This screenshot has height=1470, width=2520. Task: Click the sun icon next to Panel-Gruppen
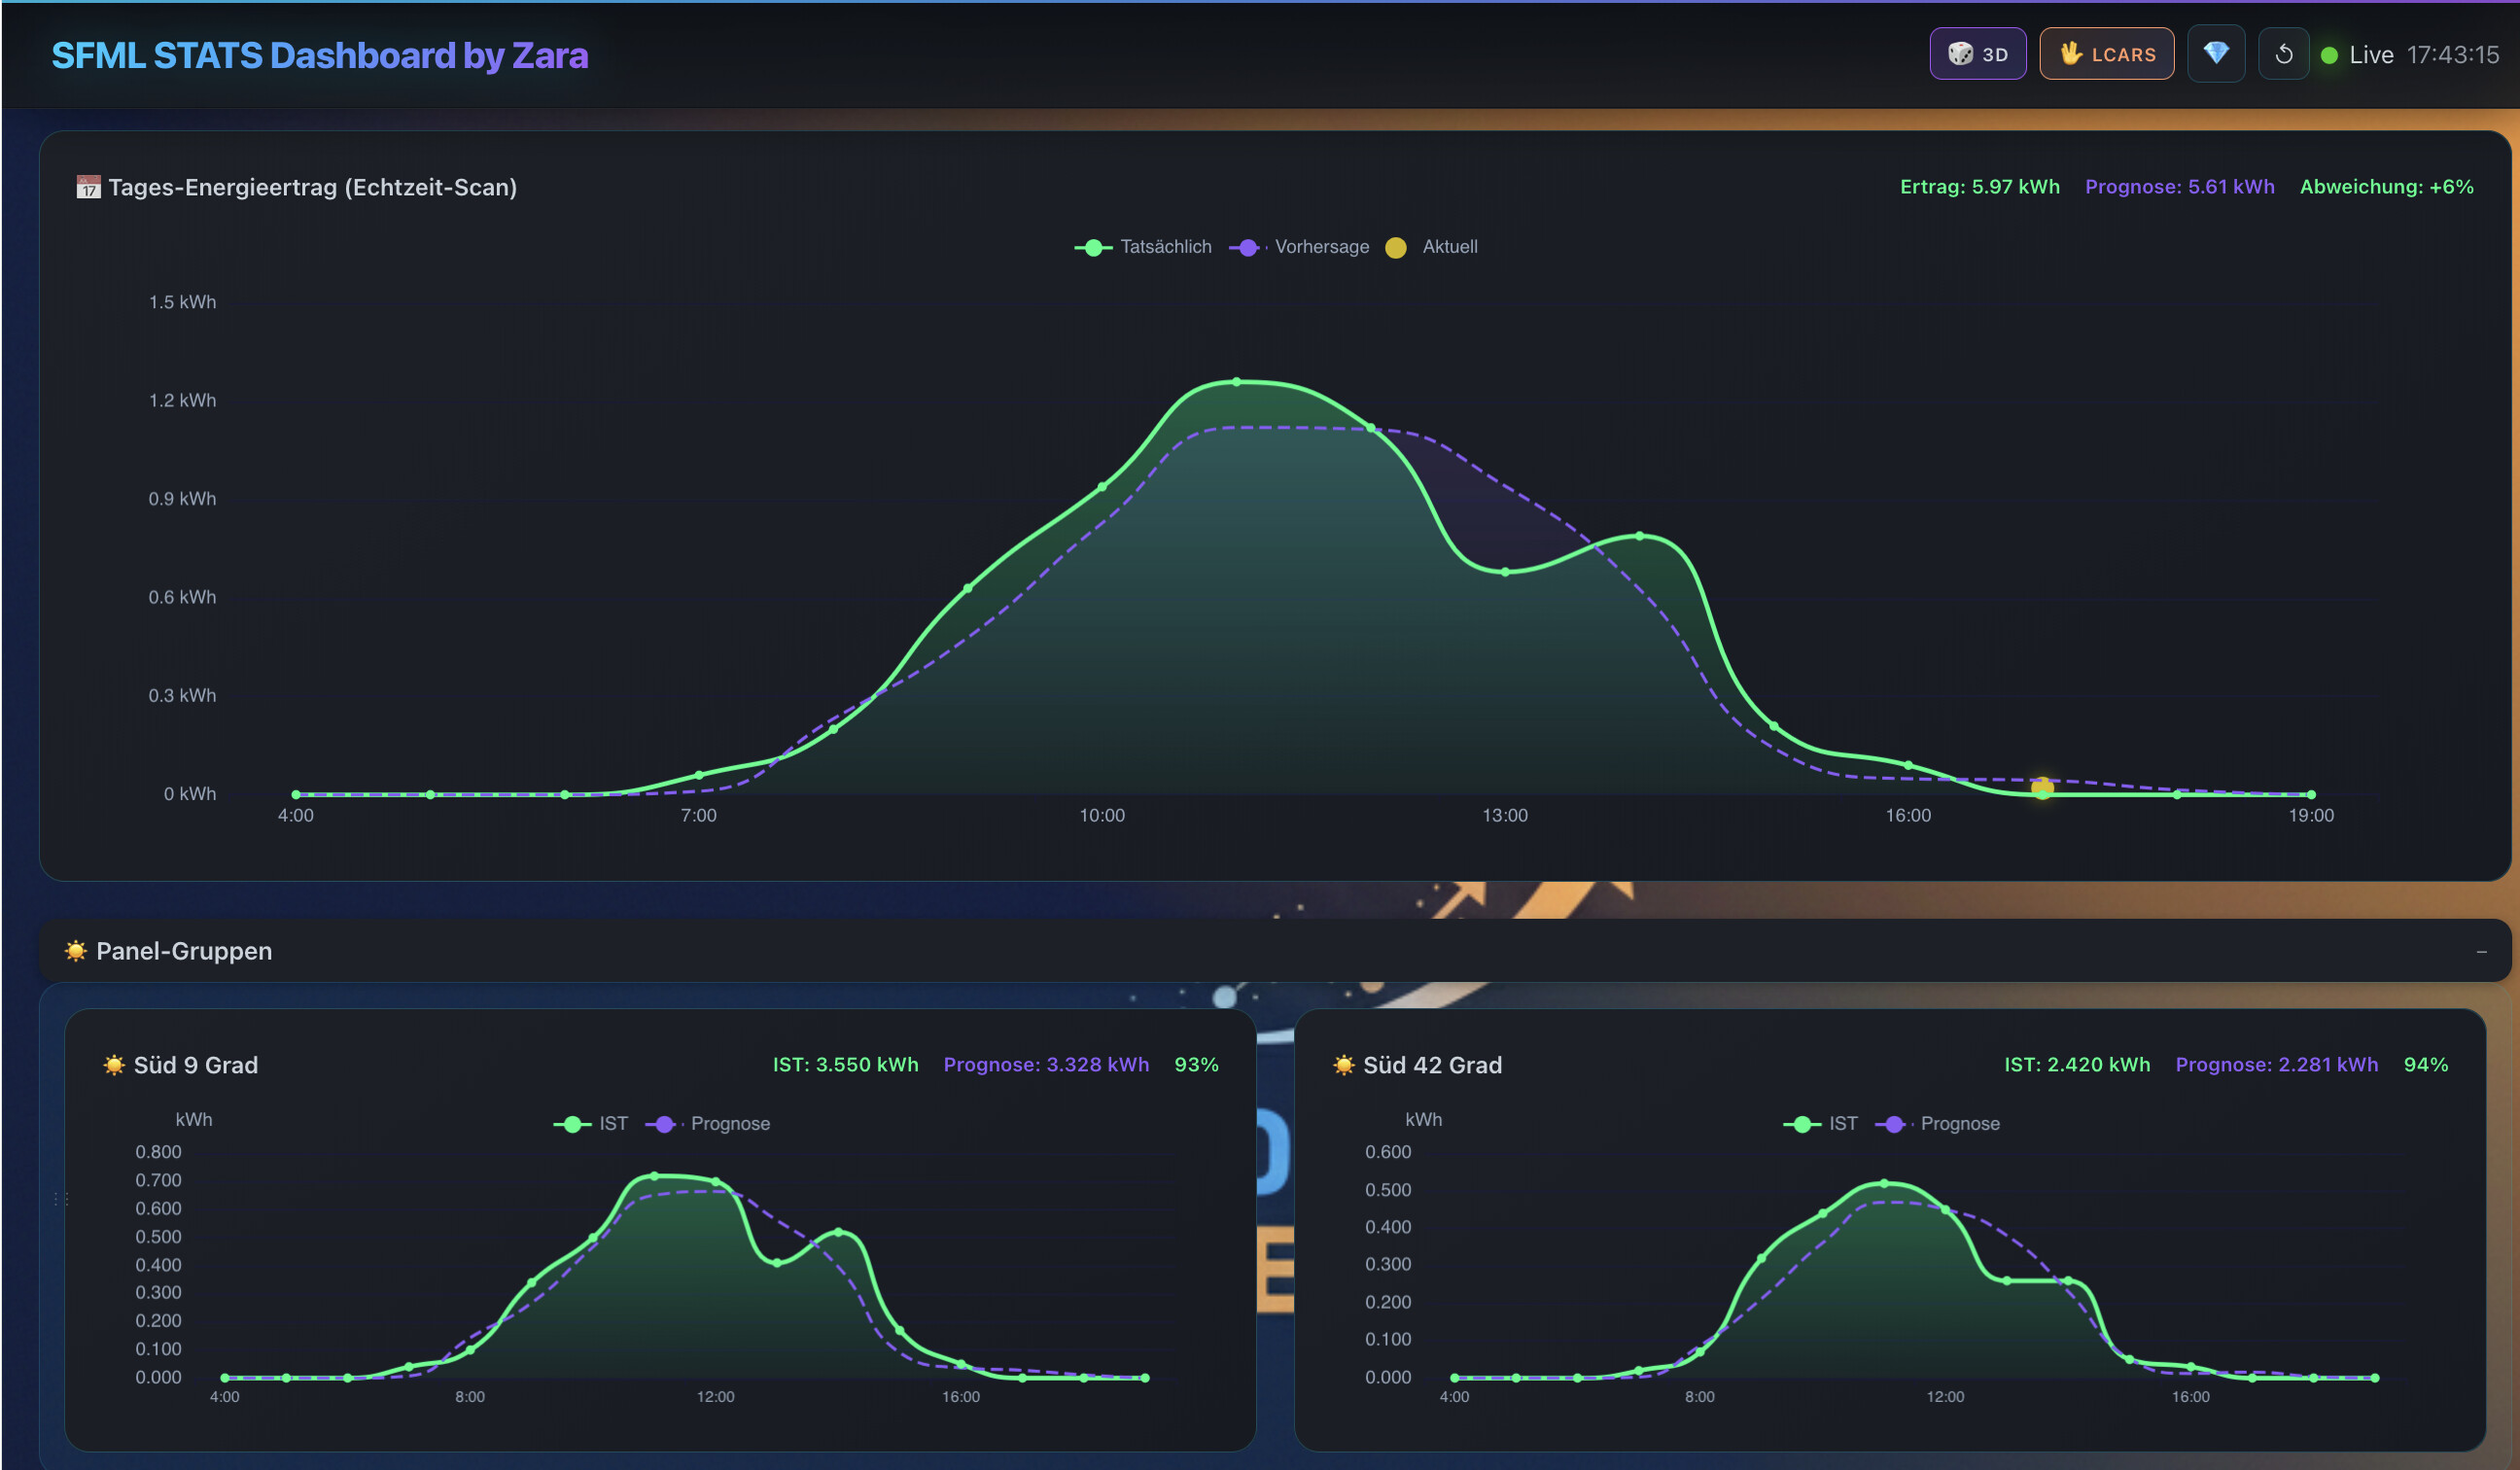click(x=75, y=951)
